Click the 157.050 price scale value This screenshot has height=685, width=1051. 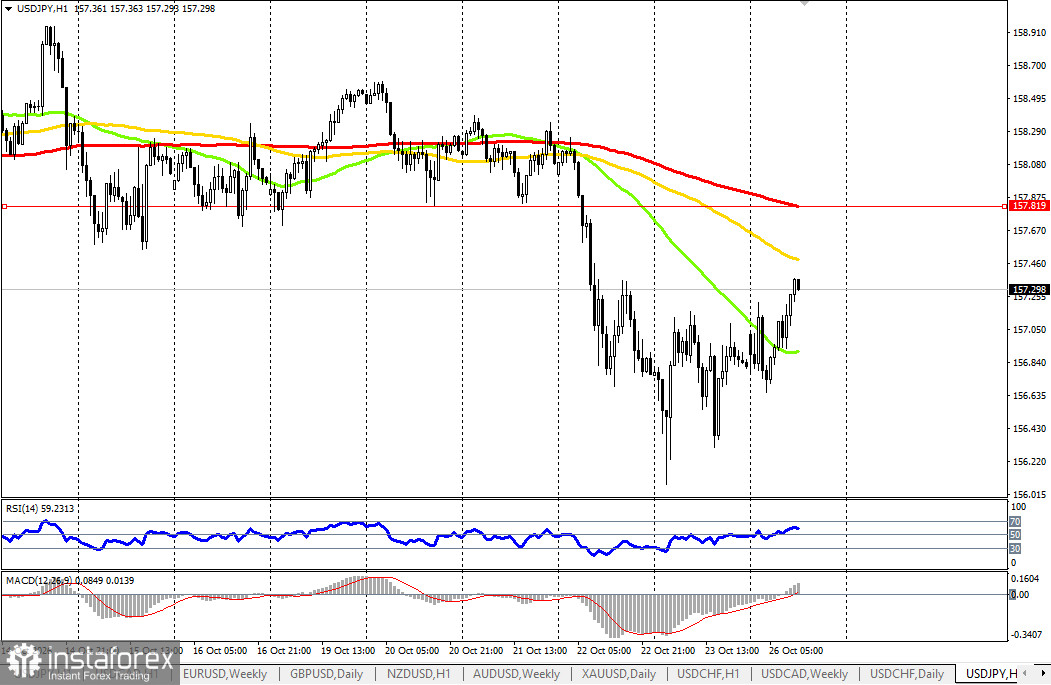[1030, 329]
